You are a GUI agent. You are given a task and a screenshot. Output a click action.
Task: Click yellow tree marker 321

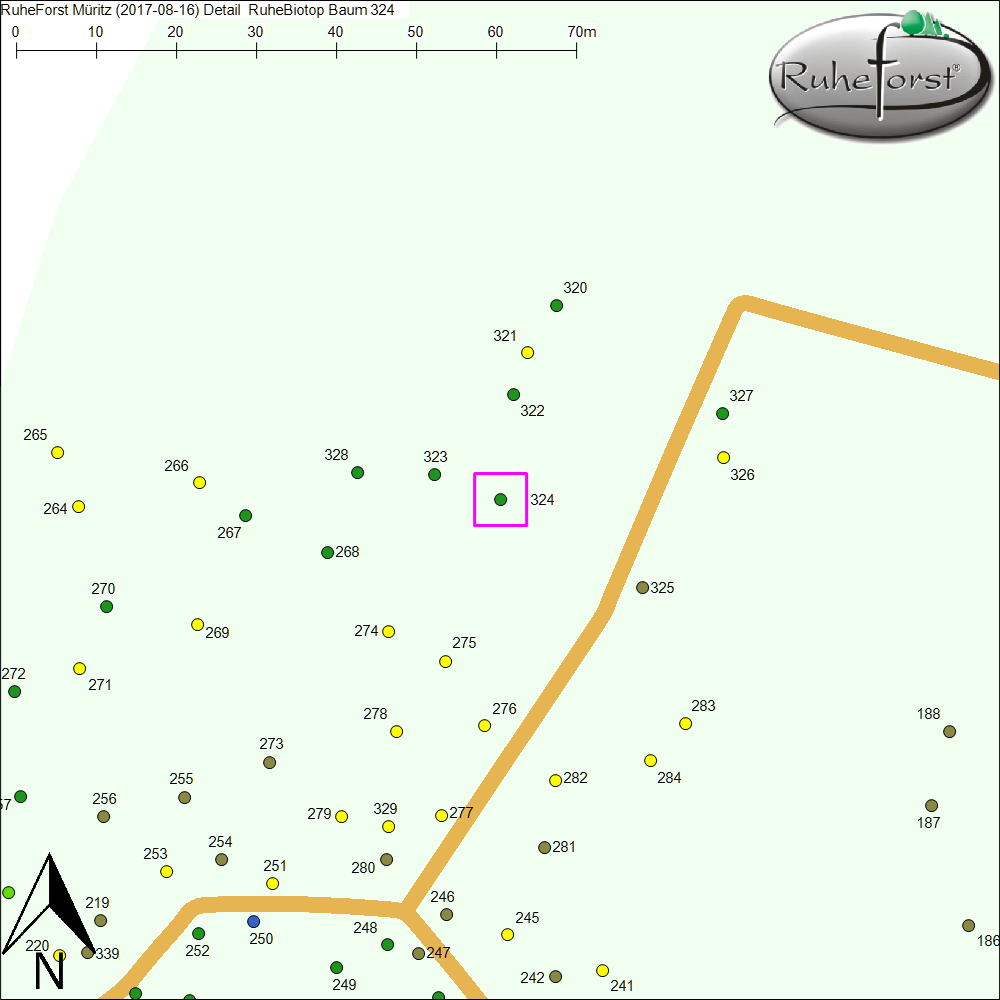pos(528,352)
